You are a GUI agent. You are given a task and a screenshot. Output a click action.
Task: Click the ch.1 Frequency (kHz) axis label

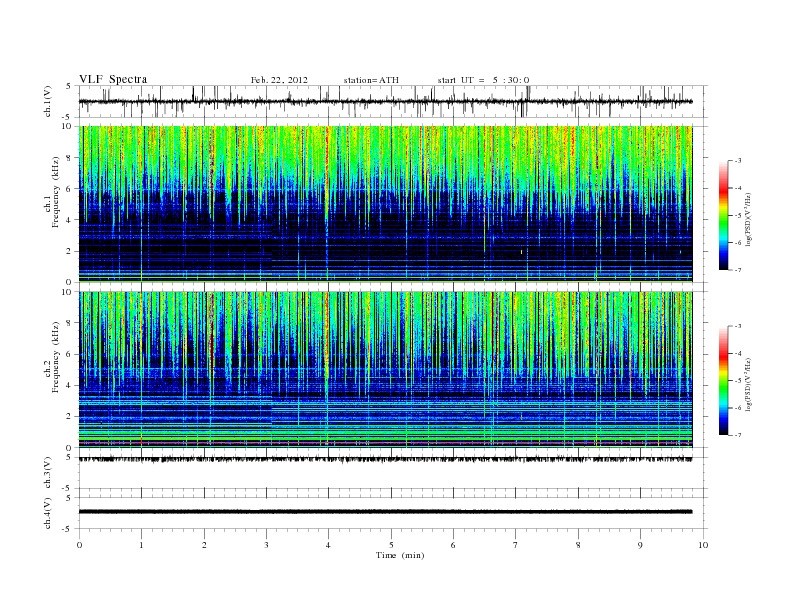pyautogui.click(x=52, y=192)
